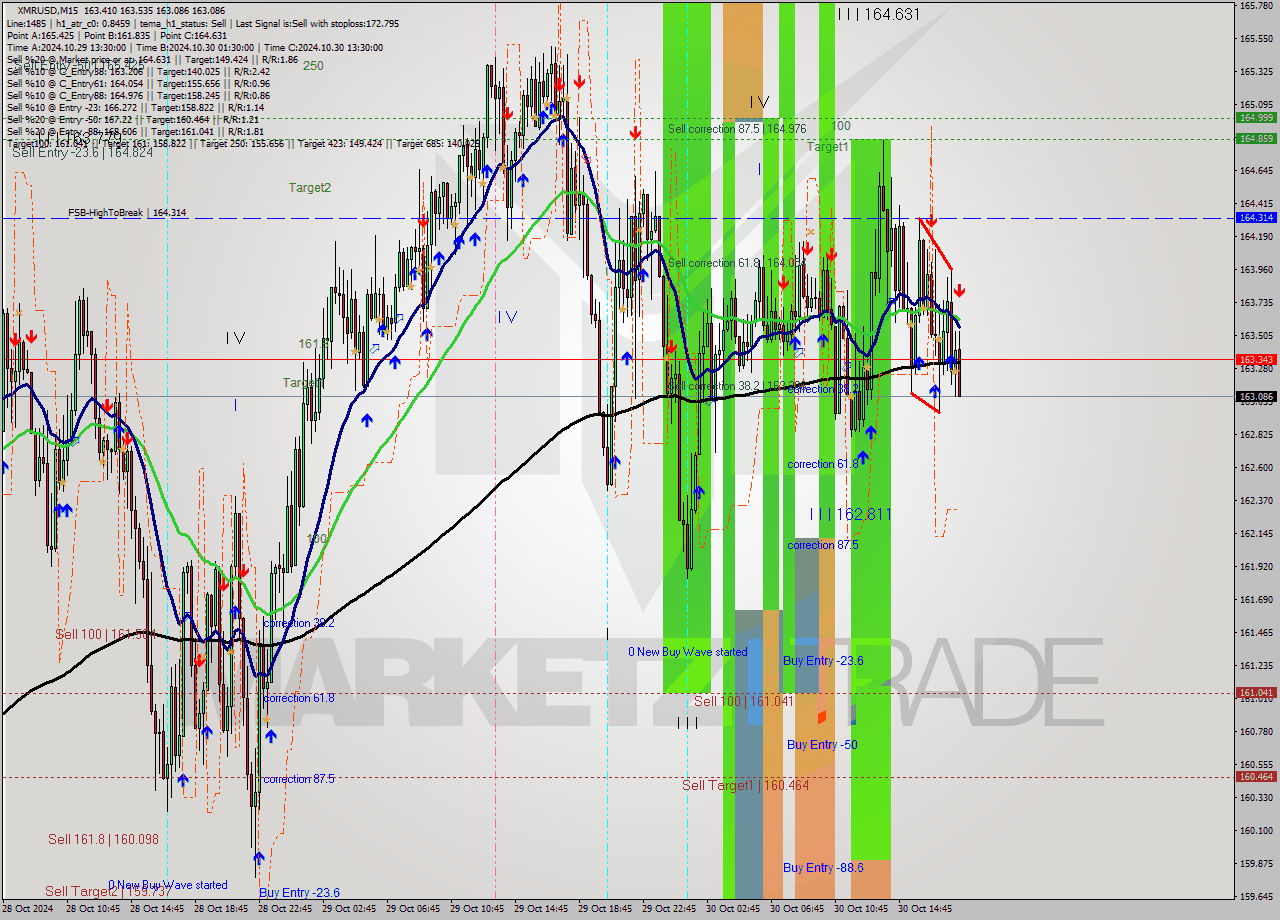
Task: Click the '28 Oct 18:45' time axis label
Action: pyautogui.click(x=221, y=909)
